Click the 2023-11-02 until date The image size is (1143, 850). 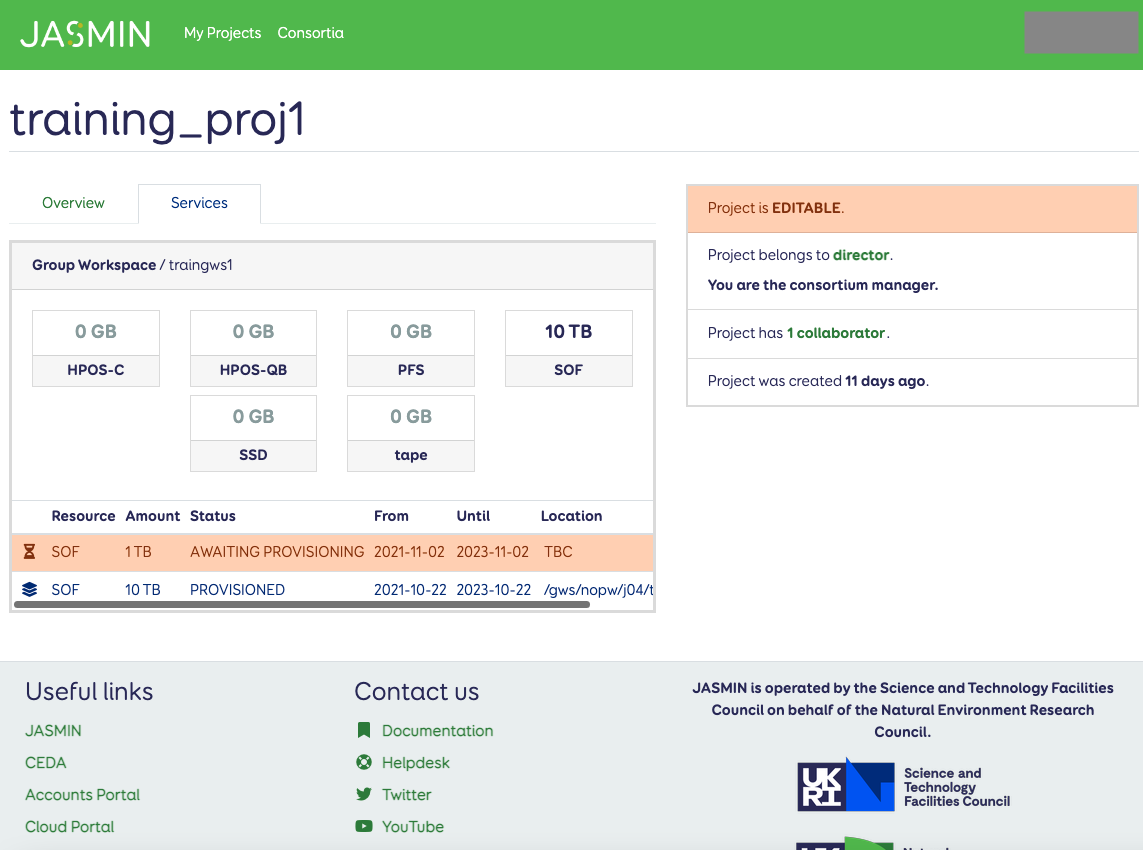492,552
